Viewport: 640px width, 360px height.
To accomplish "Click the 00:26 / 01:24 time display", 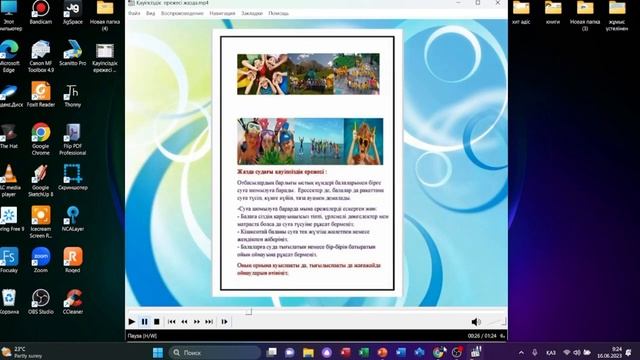I will 482,336.
